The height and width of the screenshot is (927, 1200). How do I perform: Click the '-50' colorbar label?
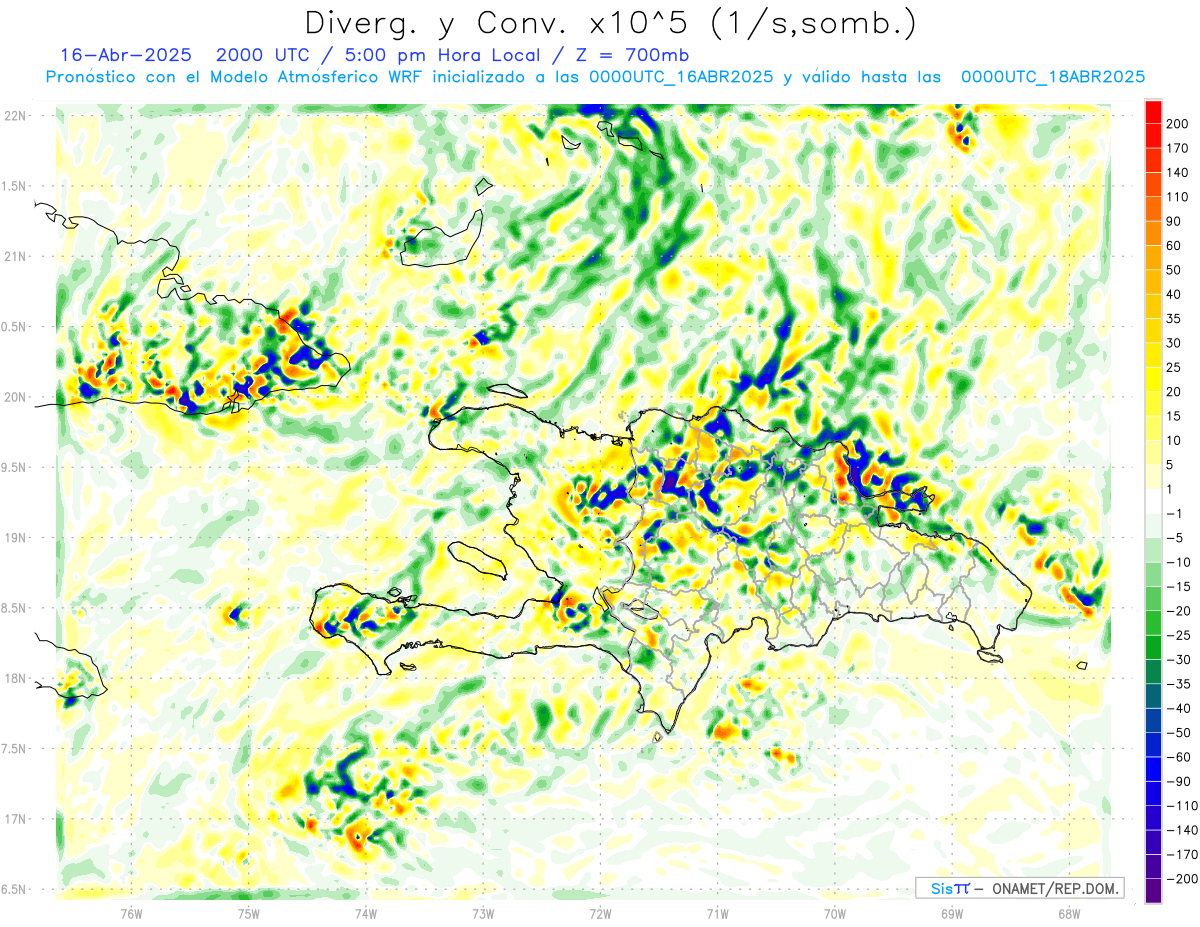[1178, 733]
